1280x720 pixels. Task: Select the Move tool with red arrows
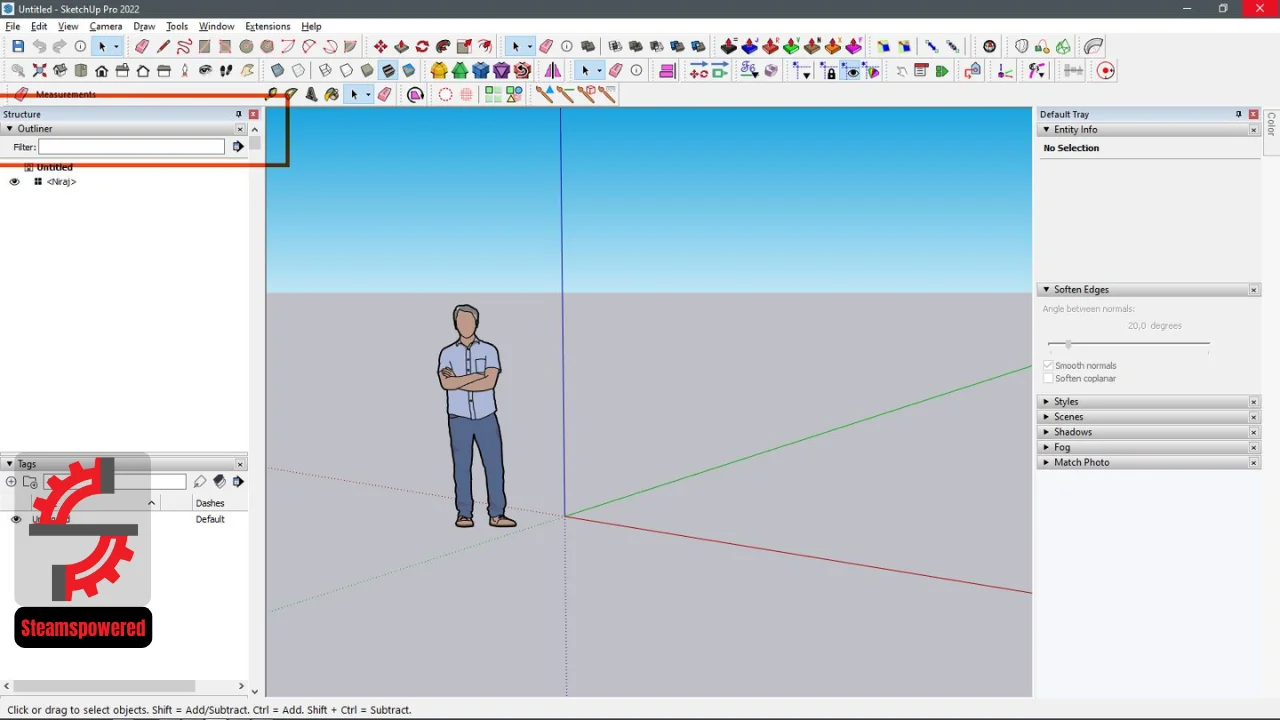[x=380, y=46]
